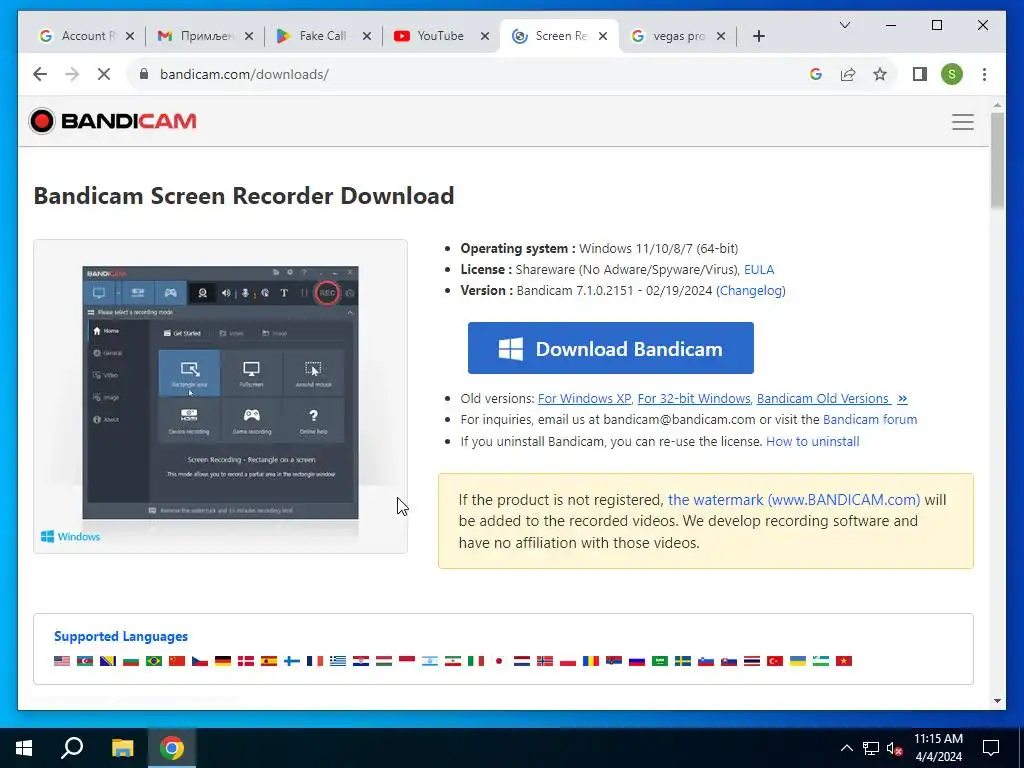This screenshot has width=1024, height=768.
Task: Open the network tray icon
Action: tap(871, 748)
